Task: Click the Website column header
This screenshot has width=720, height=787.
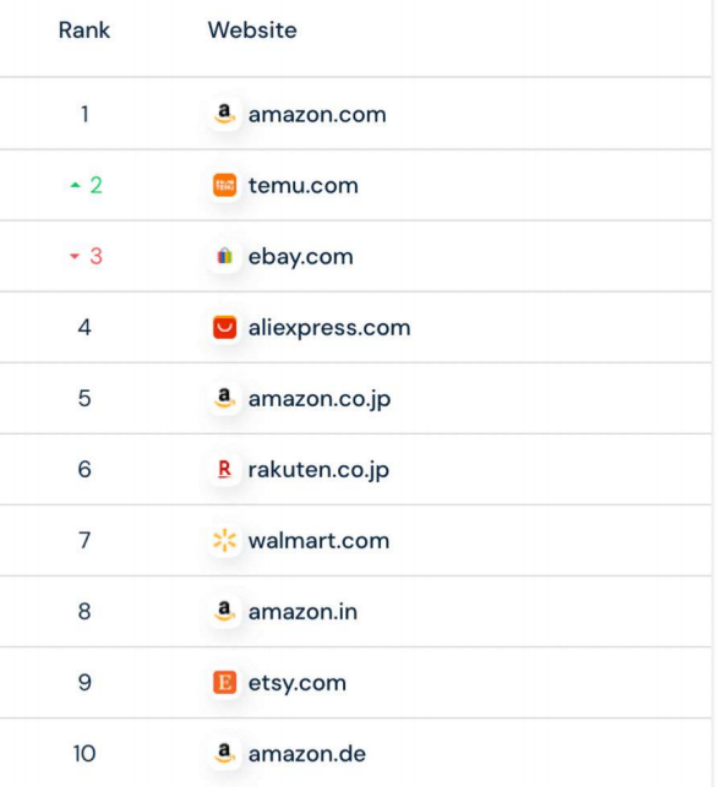Action: point(252,30)
